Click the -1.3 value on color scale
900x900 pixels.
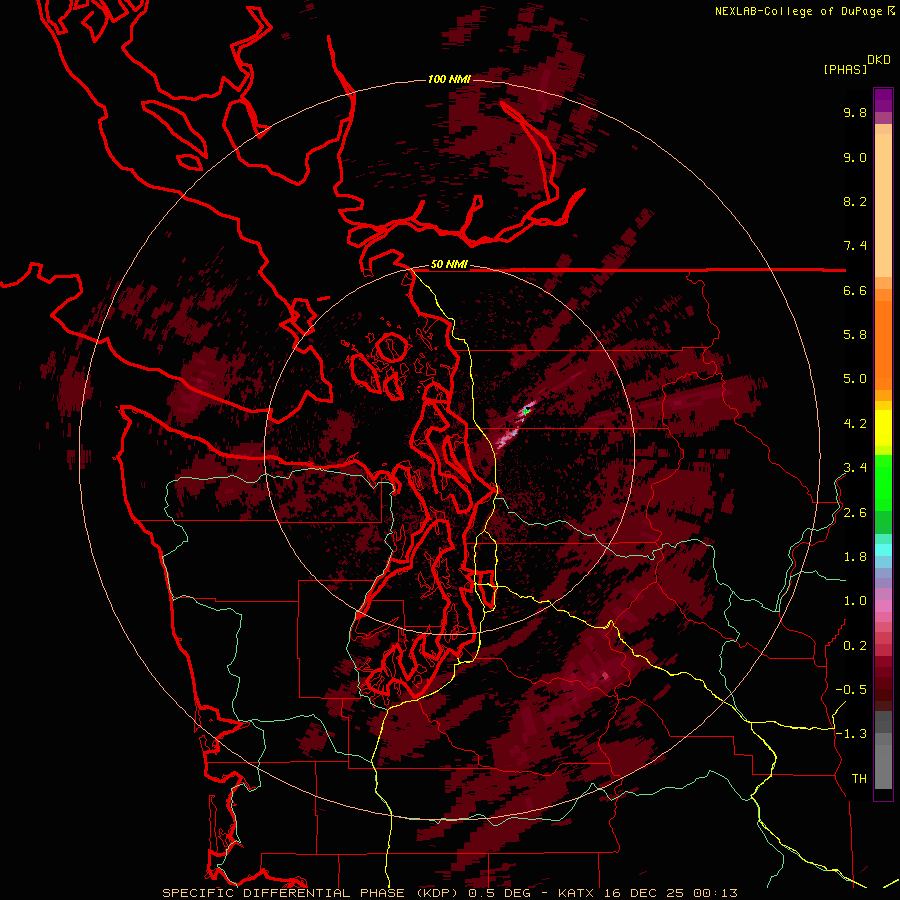coord(851,734)
